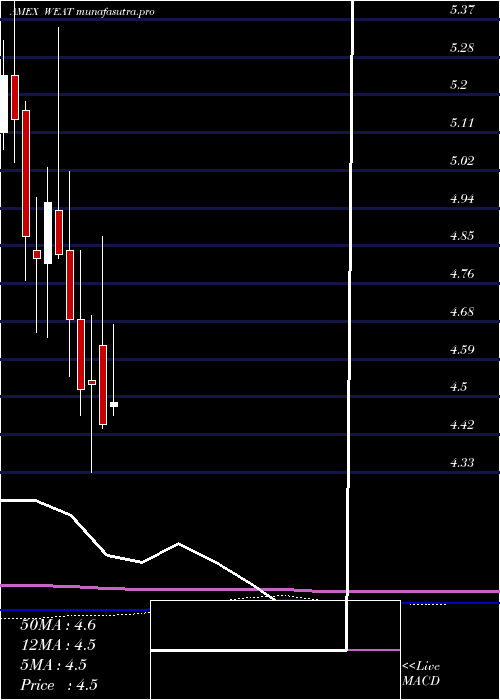Click the 4.68 price axis label
Image resolution: width=500 pixels, height=700 pixels.
462,312
